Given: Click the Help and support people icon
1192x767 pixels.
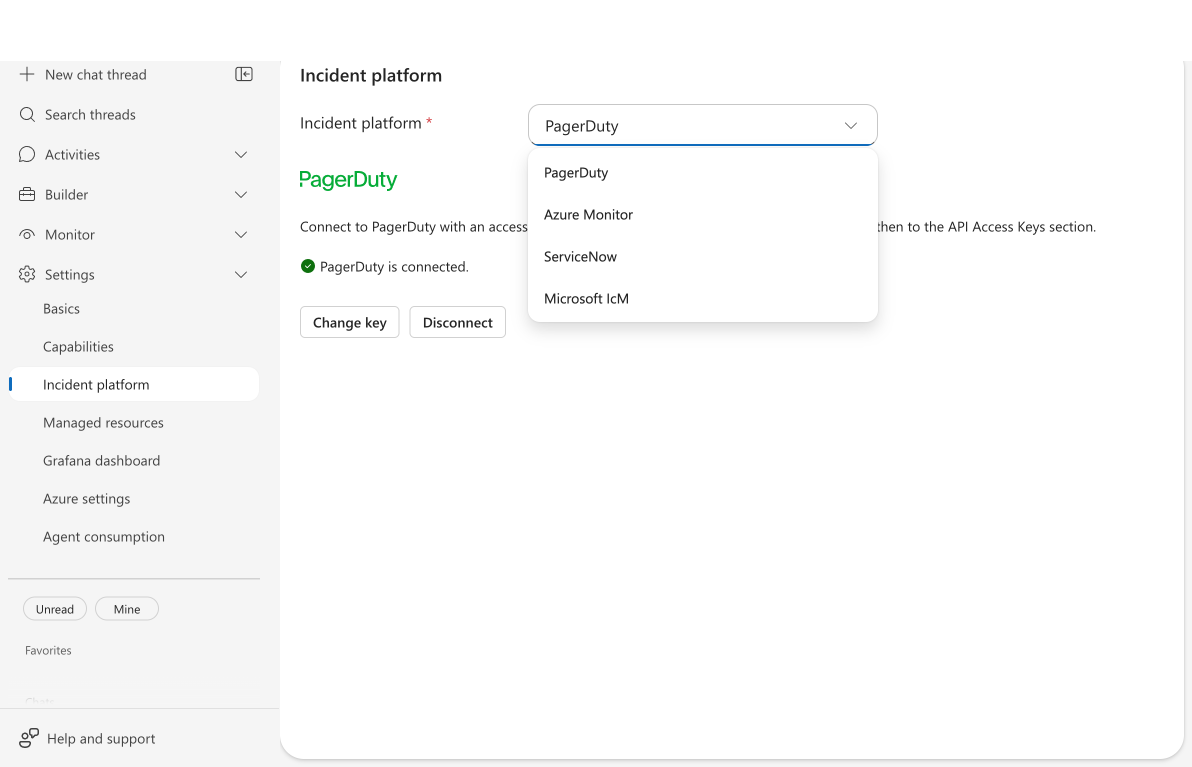Looking at the screenshot, I should coord(29,738).
